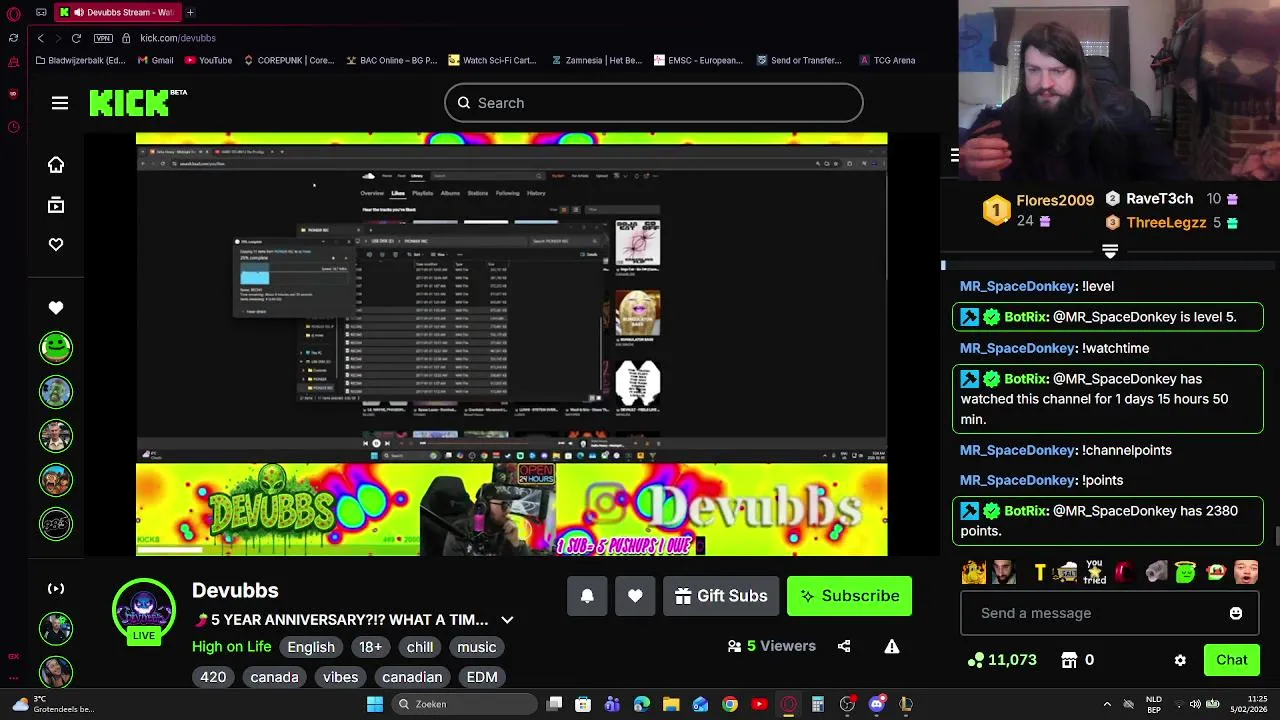Viewport: 1280px width, 720px height.
Task: Click the kick.com/devubbs address bar
Action: (x=178, y=38)
